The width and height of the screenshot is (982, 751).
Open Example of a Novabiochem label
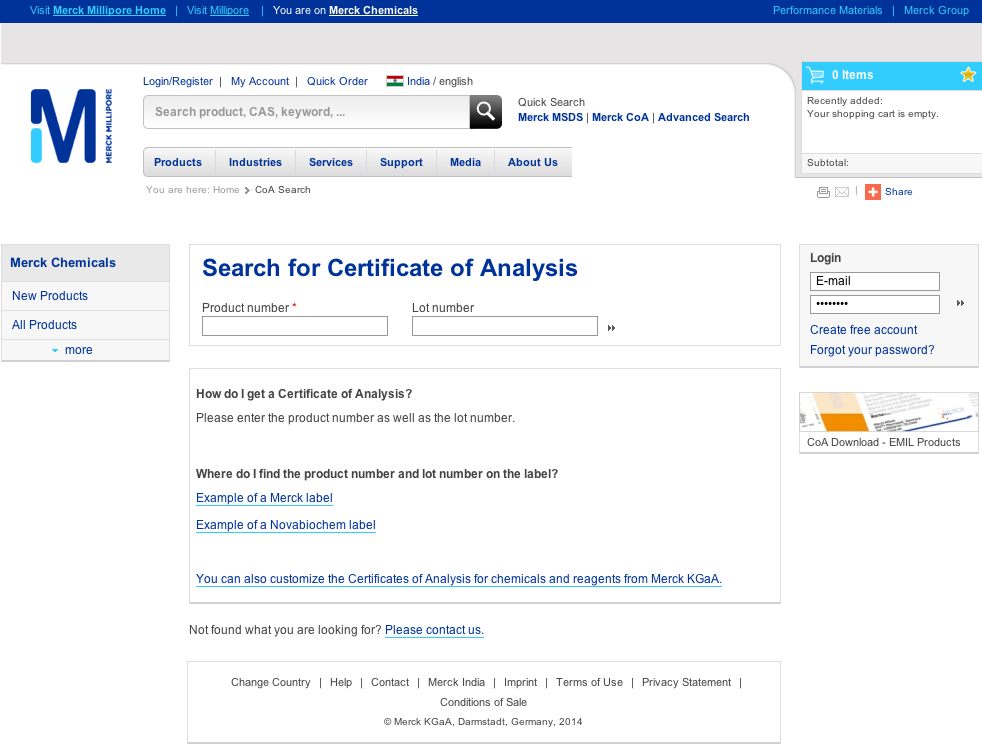click(x=286, y=525)
